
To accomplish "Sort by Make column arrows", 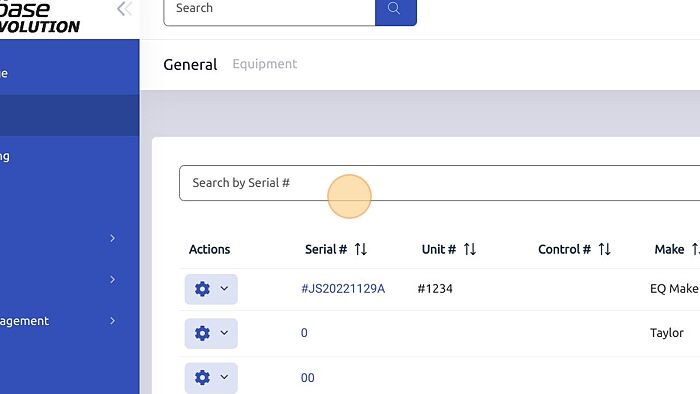I will (695, 249).
